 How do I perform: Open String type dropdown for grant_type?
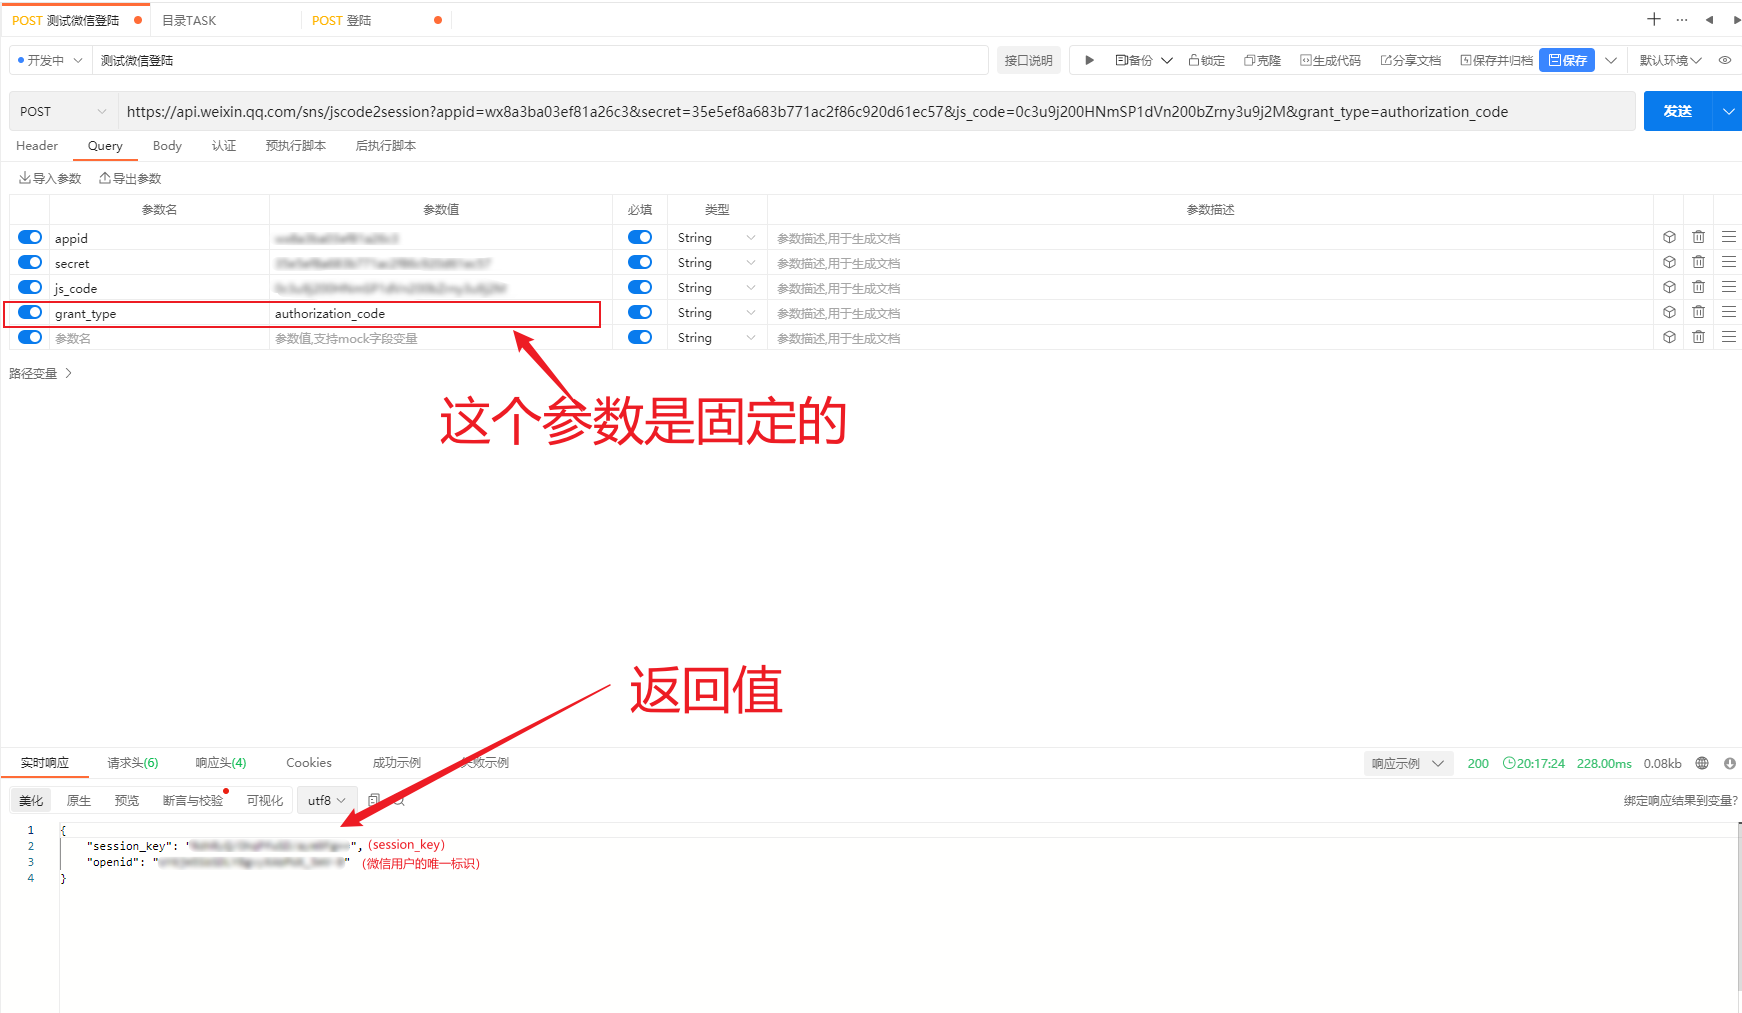point(717,312)
